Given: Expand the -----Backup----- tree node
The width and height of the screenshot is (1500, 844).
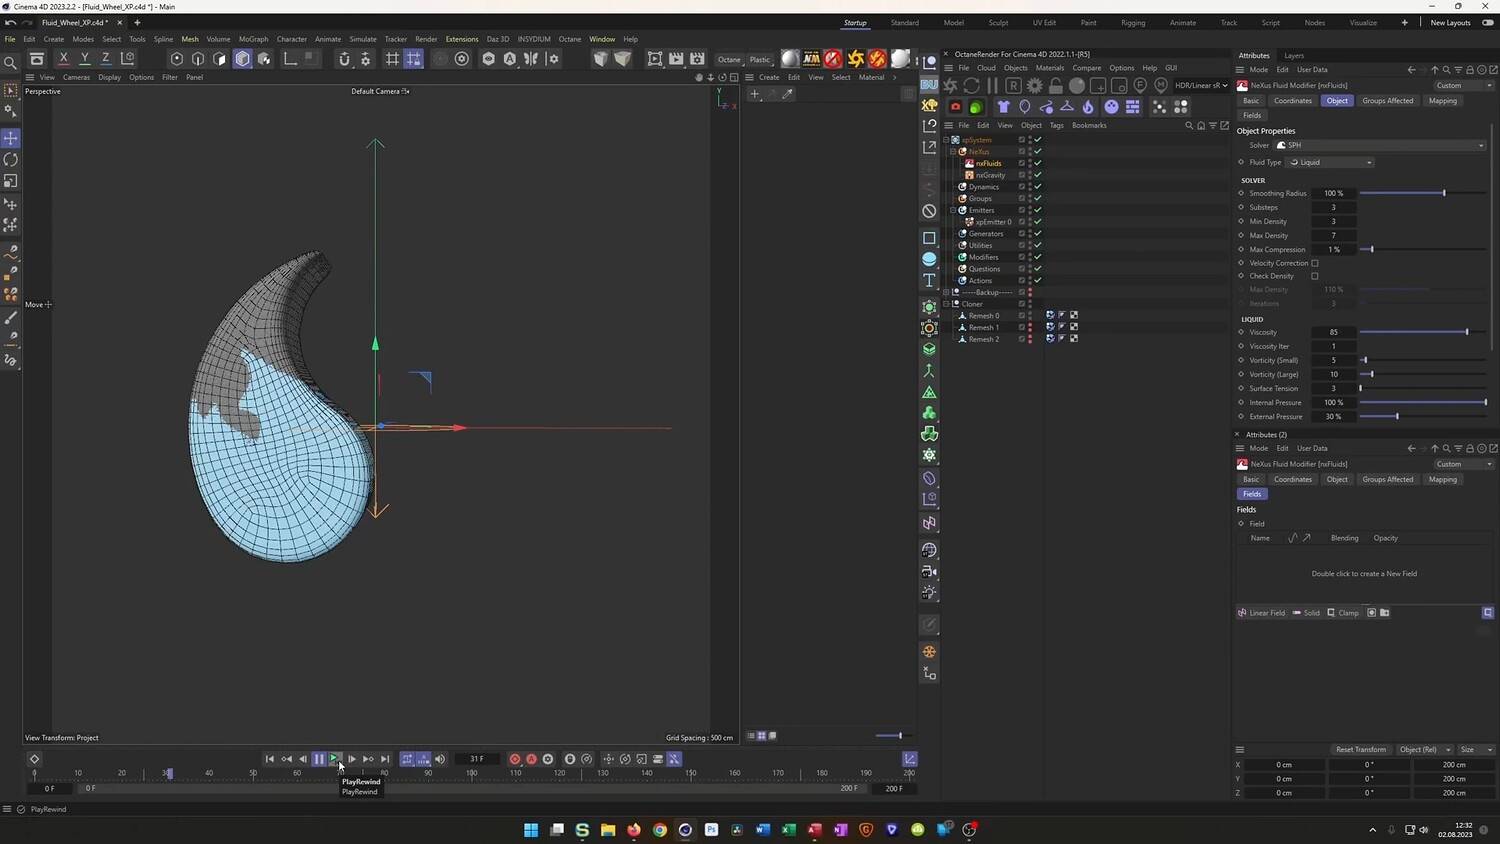Looking at the screenshot, I should [946, 292].
